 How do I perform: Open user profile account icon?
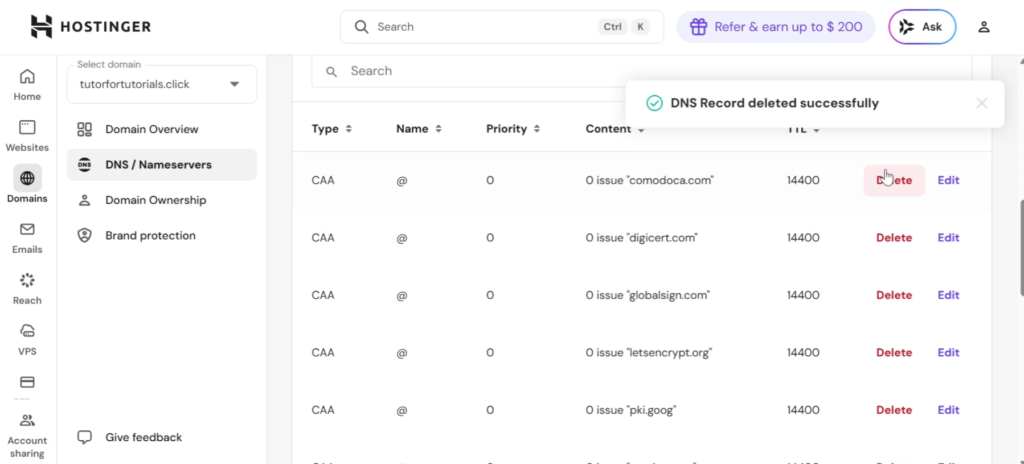click(x=984, y=27)
